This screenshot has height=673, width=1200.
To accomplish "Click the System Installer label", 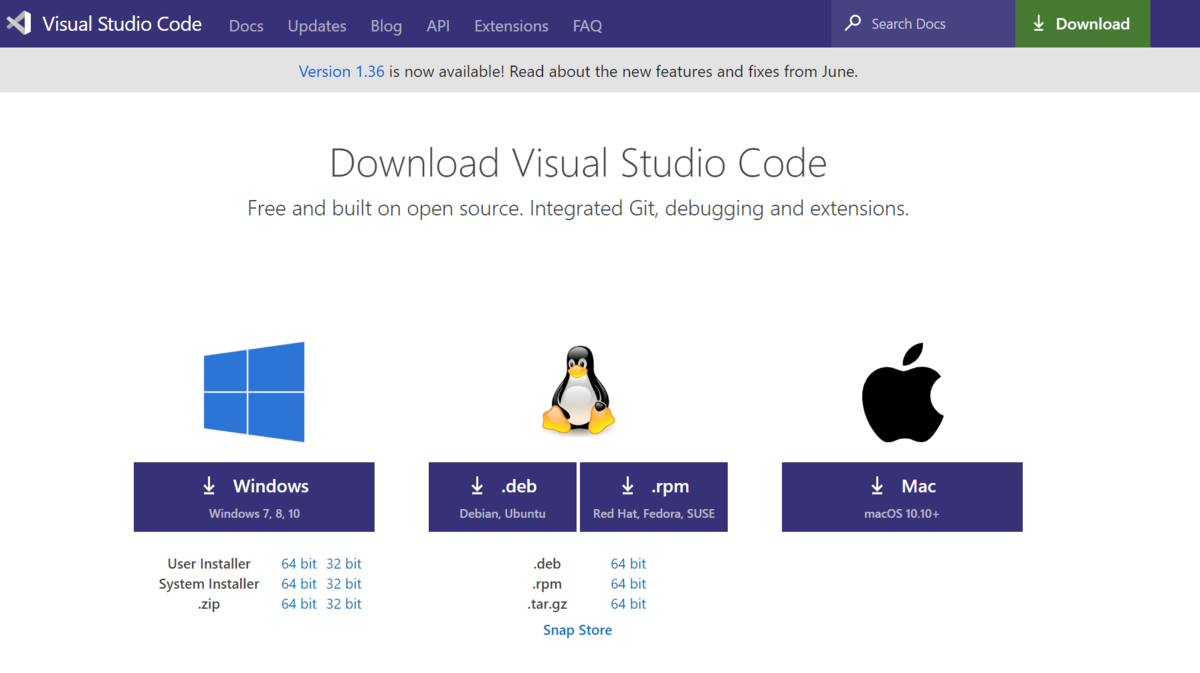I will tap(209, 584).
